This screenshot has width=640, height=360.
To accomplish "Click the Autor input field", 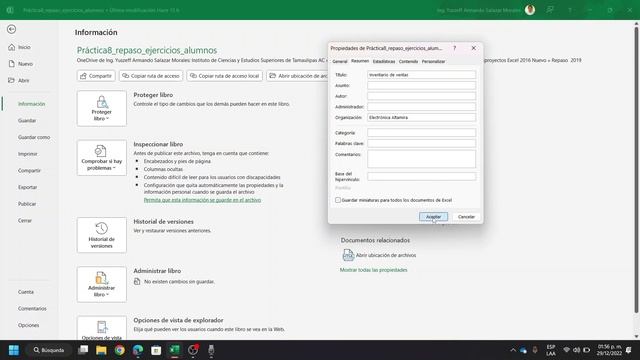I will (x=421, y=96).
